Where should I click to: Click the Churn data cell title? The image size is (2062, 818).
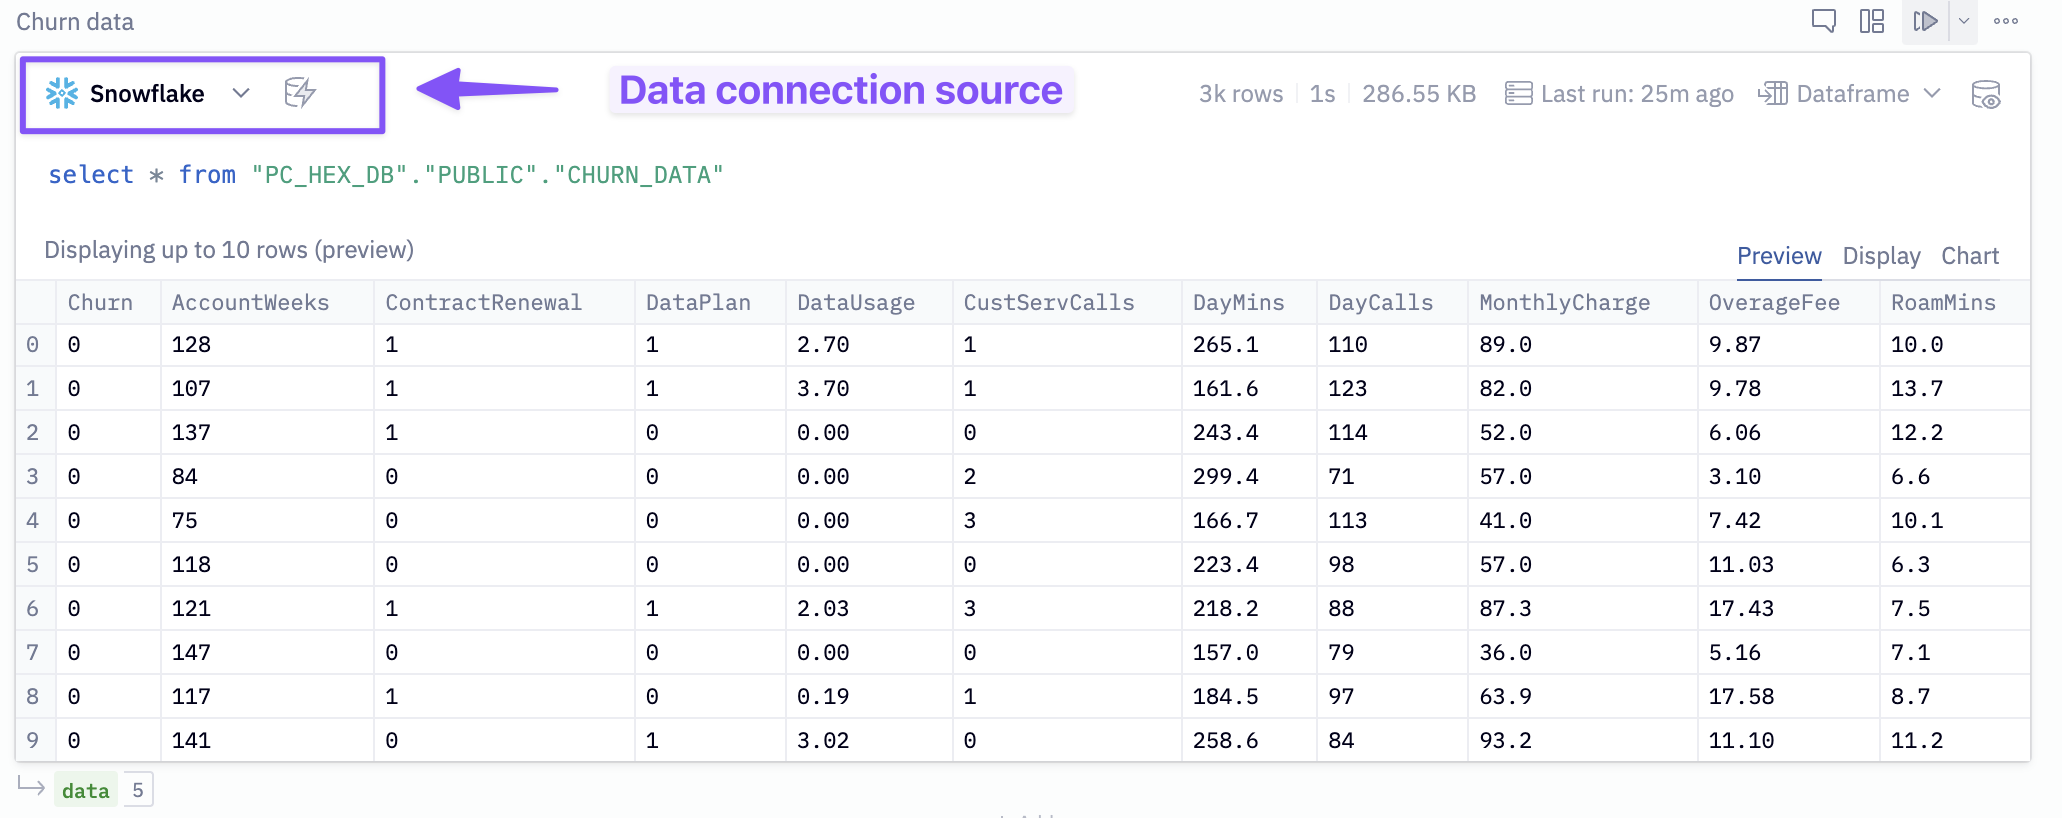pyautogui.click(x=75, y=22)
